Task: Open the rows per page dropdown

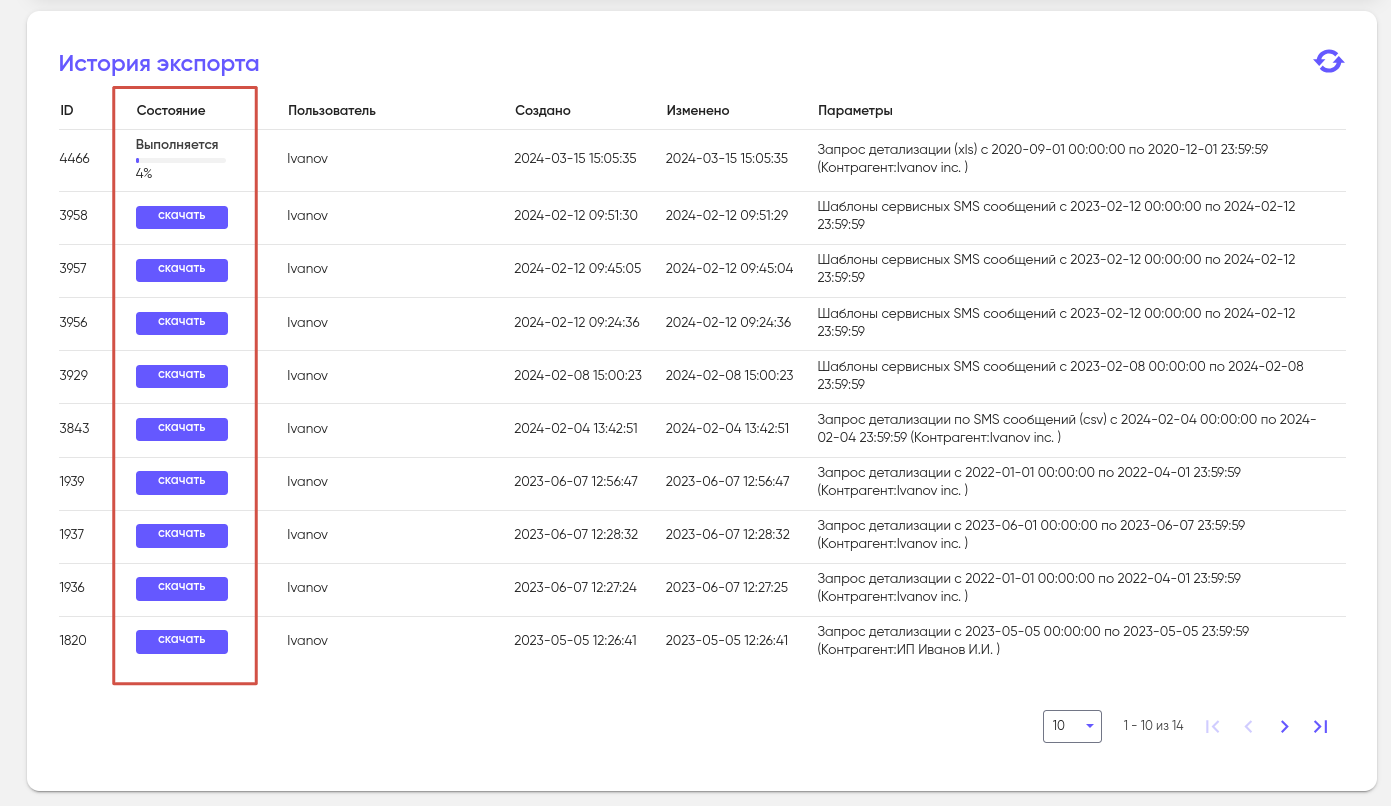Action: point(1072,726)
